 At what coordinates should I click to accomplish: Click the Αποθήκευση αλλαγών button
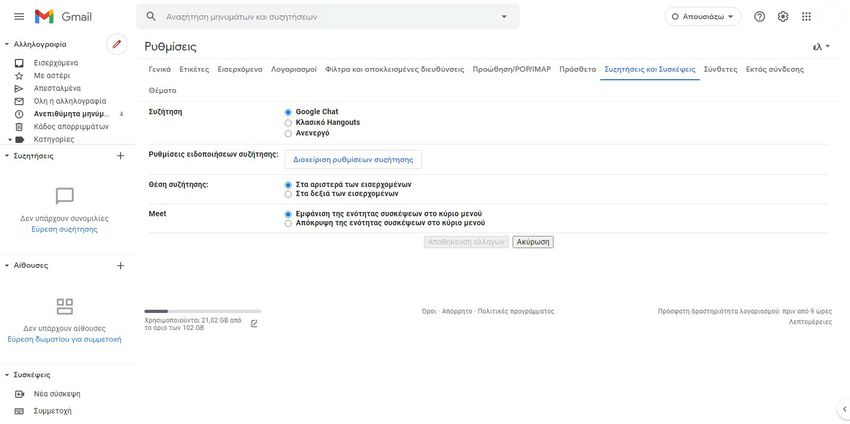tap(466, 242)
